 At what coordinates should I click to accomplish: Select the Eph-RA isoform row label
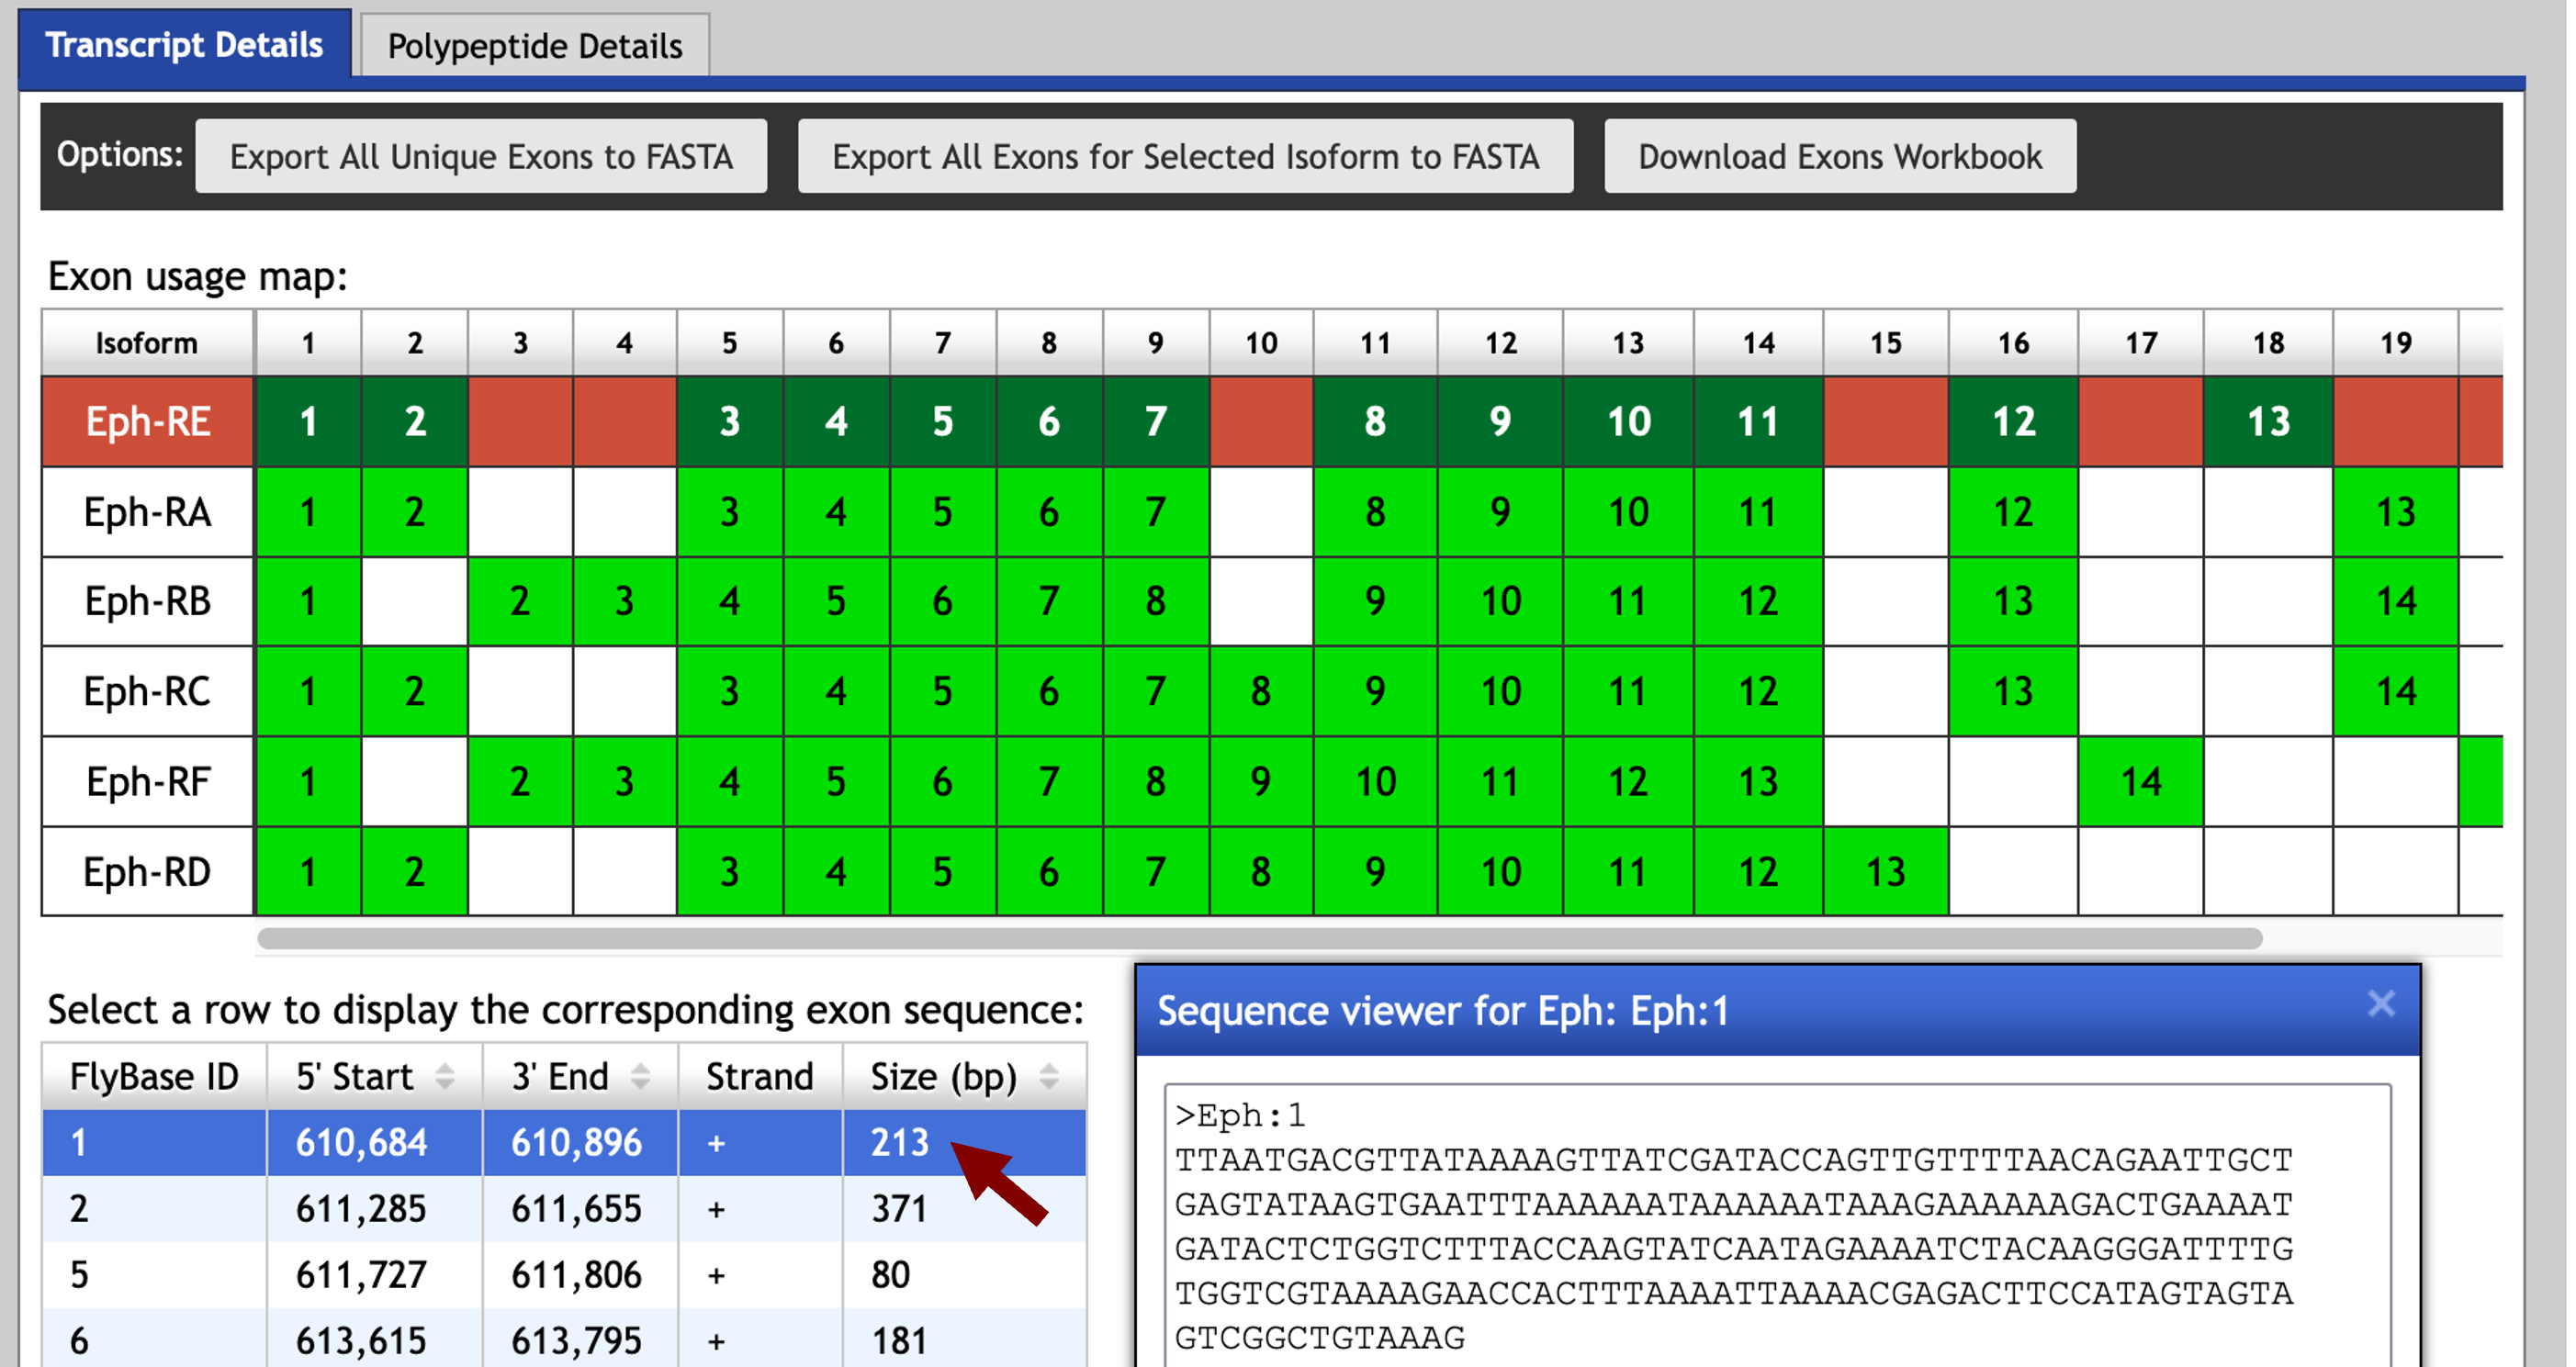(x=148, y=512)
